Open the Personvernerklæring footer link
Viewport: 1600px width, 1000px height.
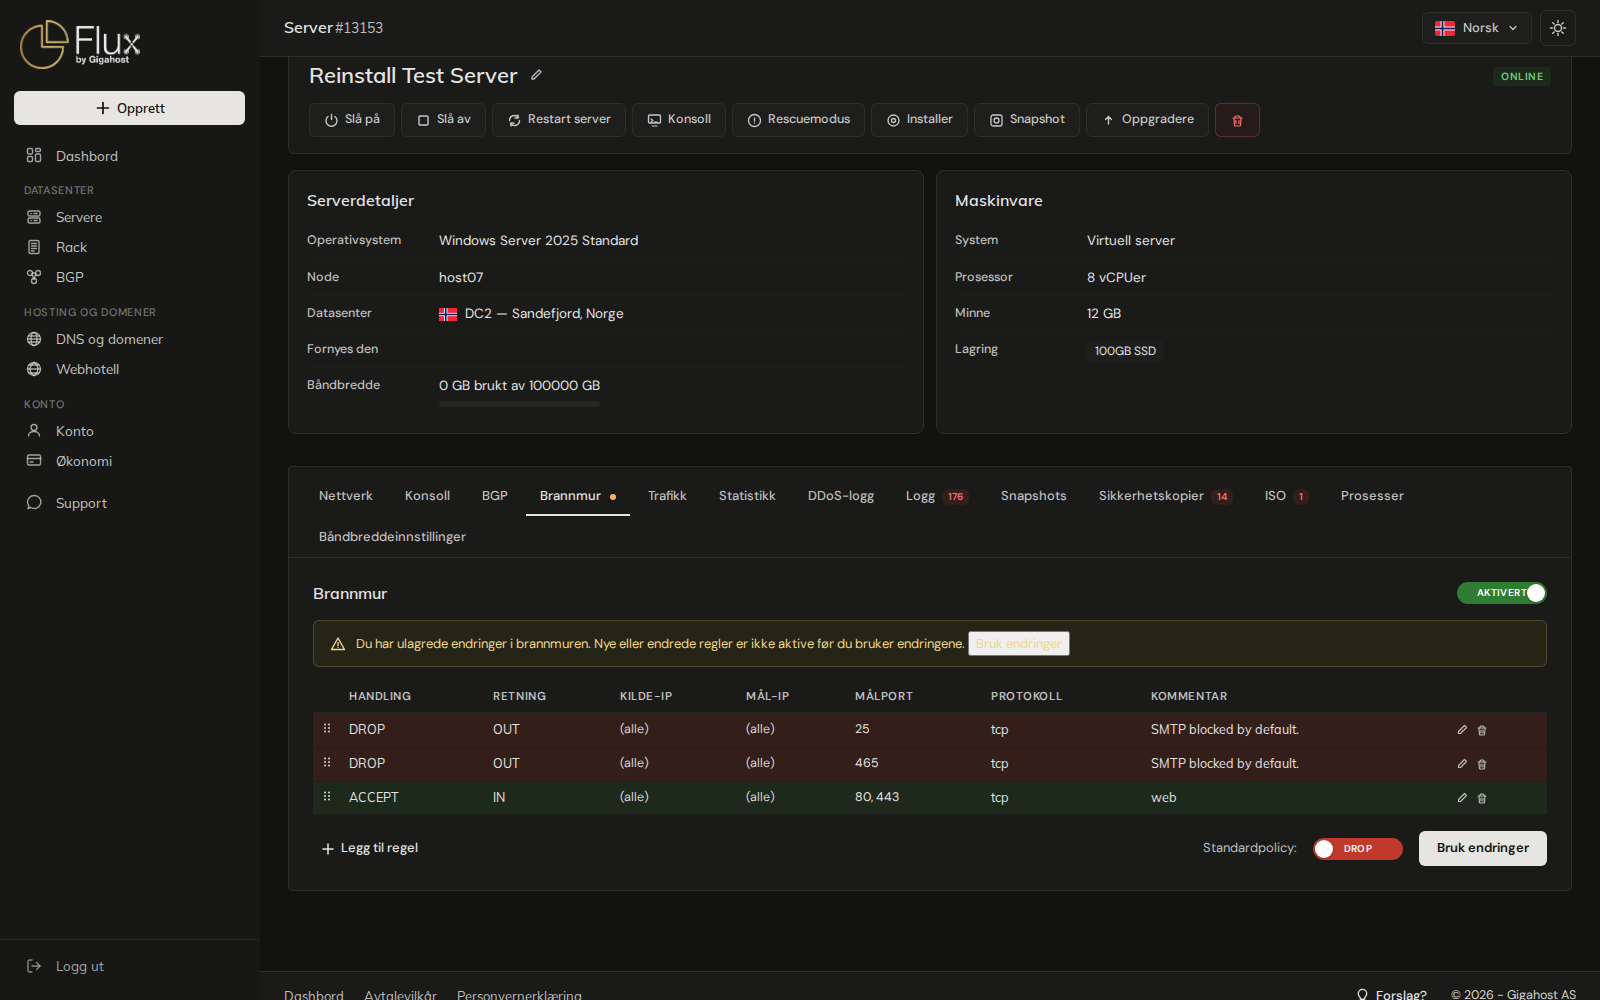point(519,995)
